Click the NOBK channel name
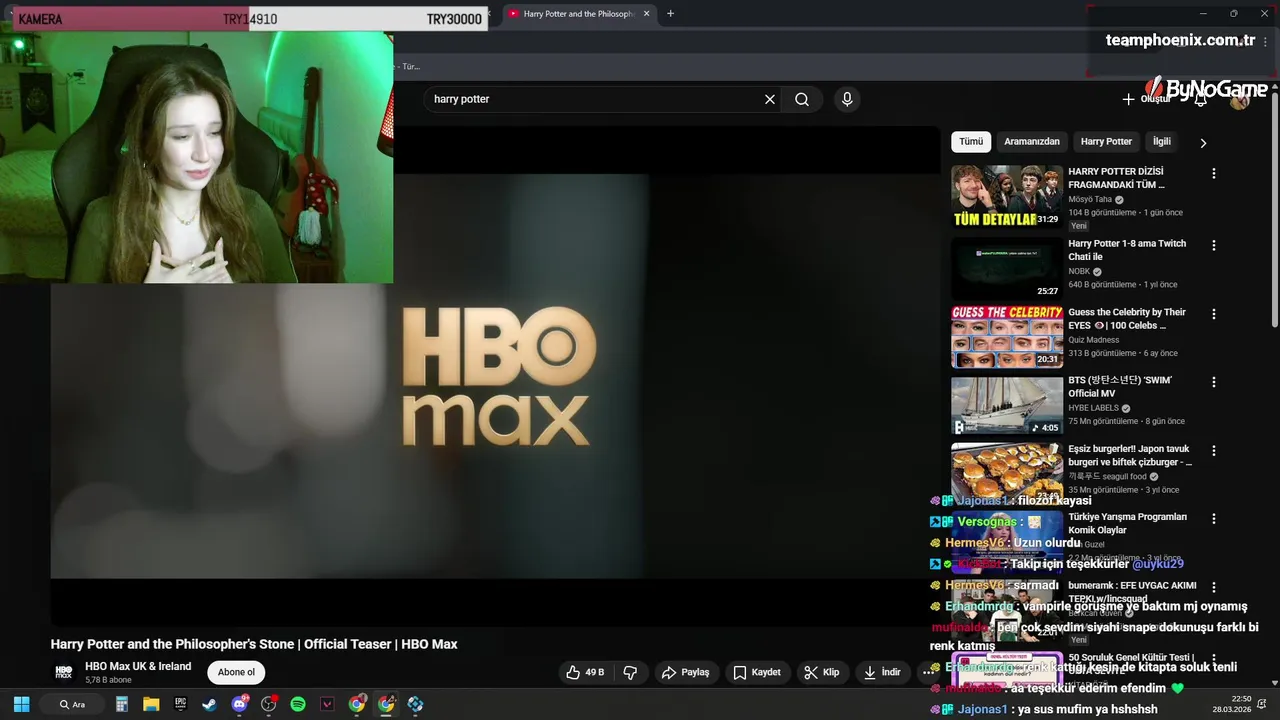The height and width of the screenshot is (720, 1280). coord(1079,271)
